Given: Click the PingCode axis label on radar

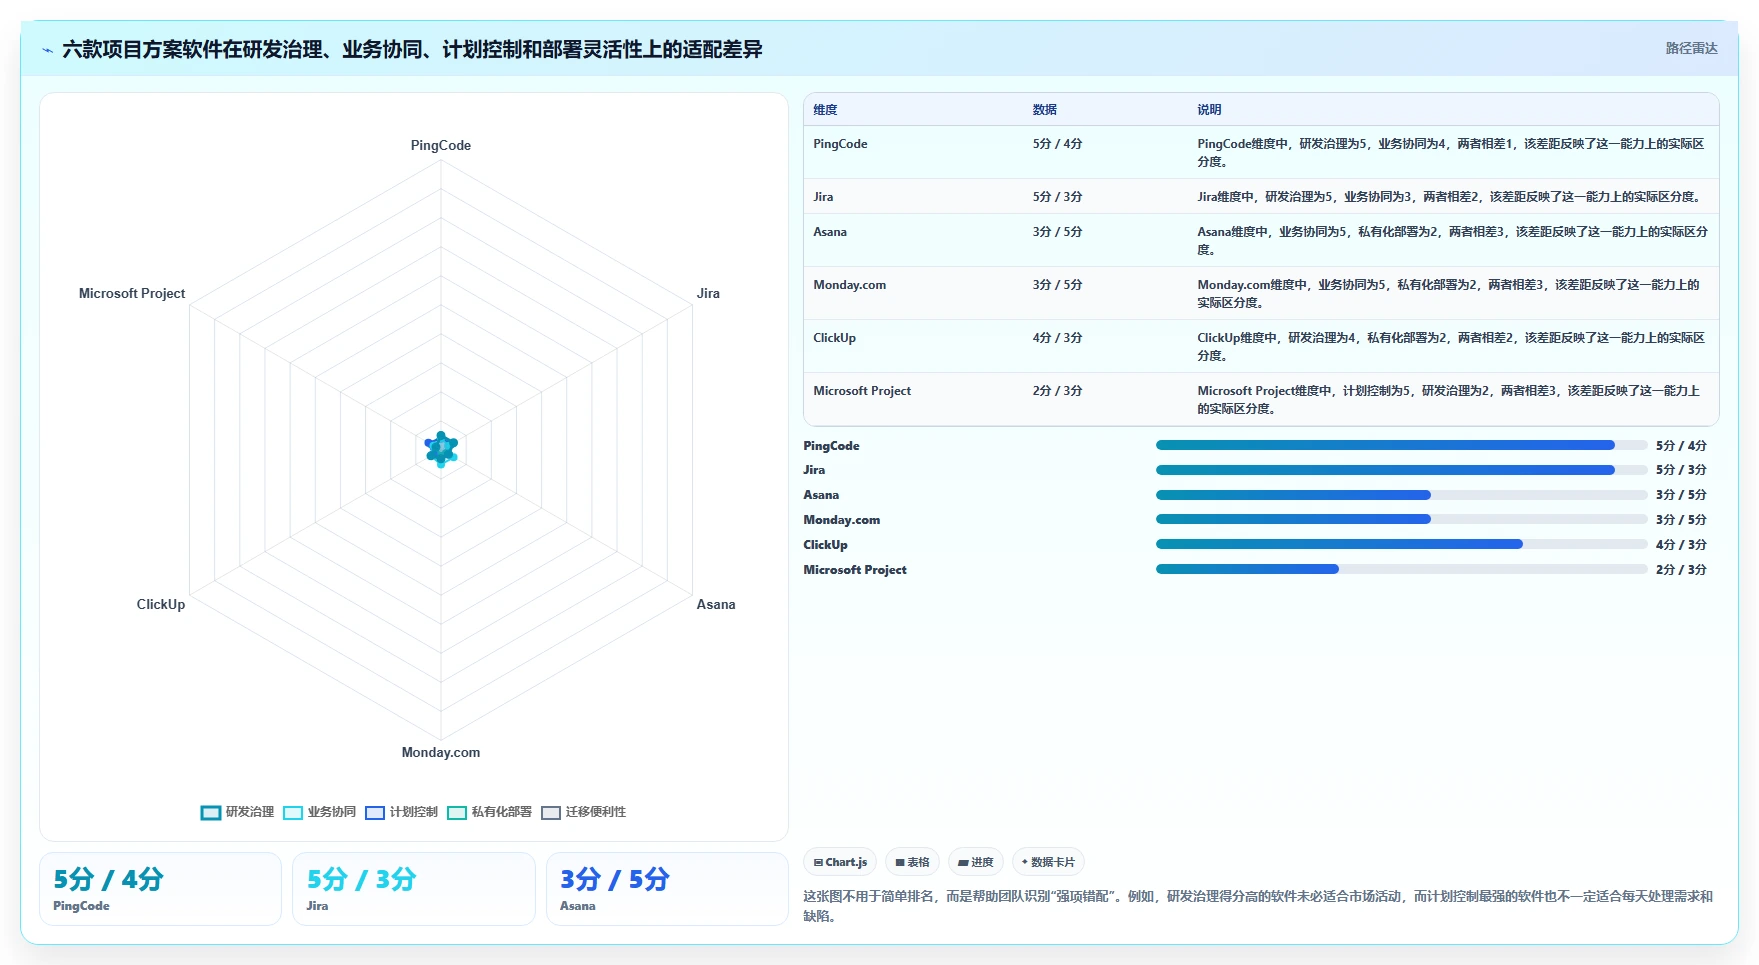Looking at the screenshot, I should (x=441, y=145).
